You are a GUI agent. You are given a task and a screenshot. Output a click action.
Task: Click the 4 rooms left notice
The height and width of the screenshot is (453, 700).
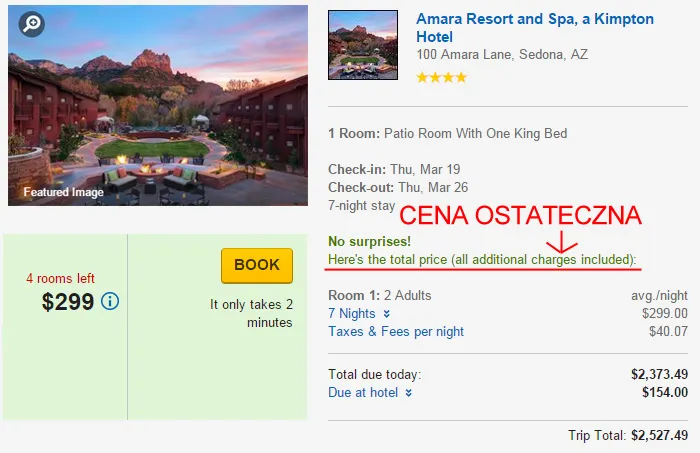(x=60, y=278)
